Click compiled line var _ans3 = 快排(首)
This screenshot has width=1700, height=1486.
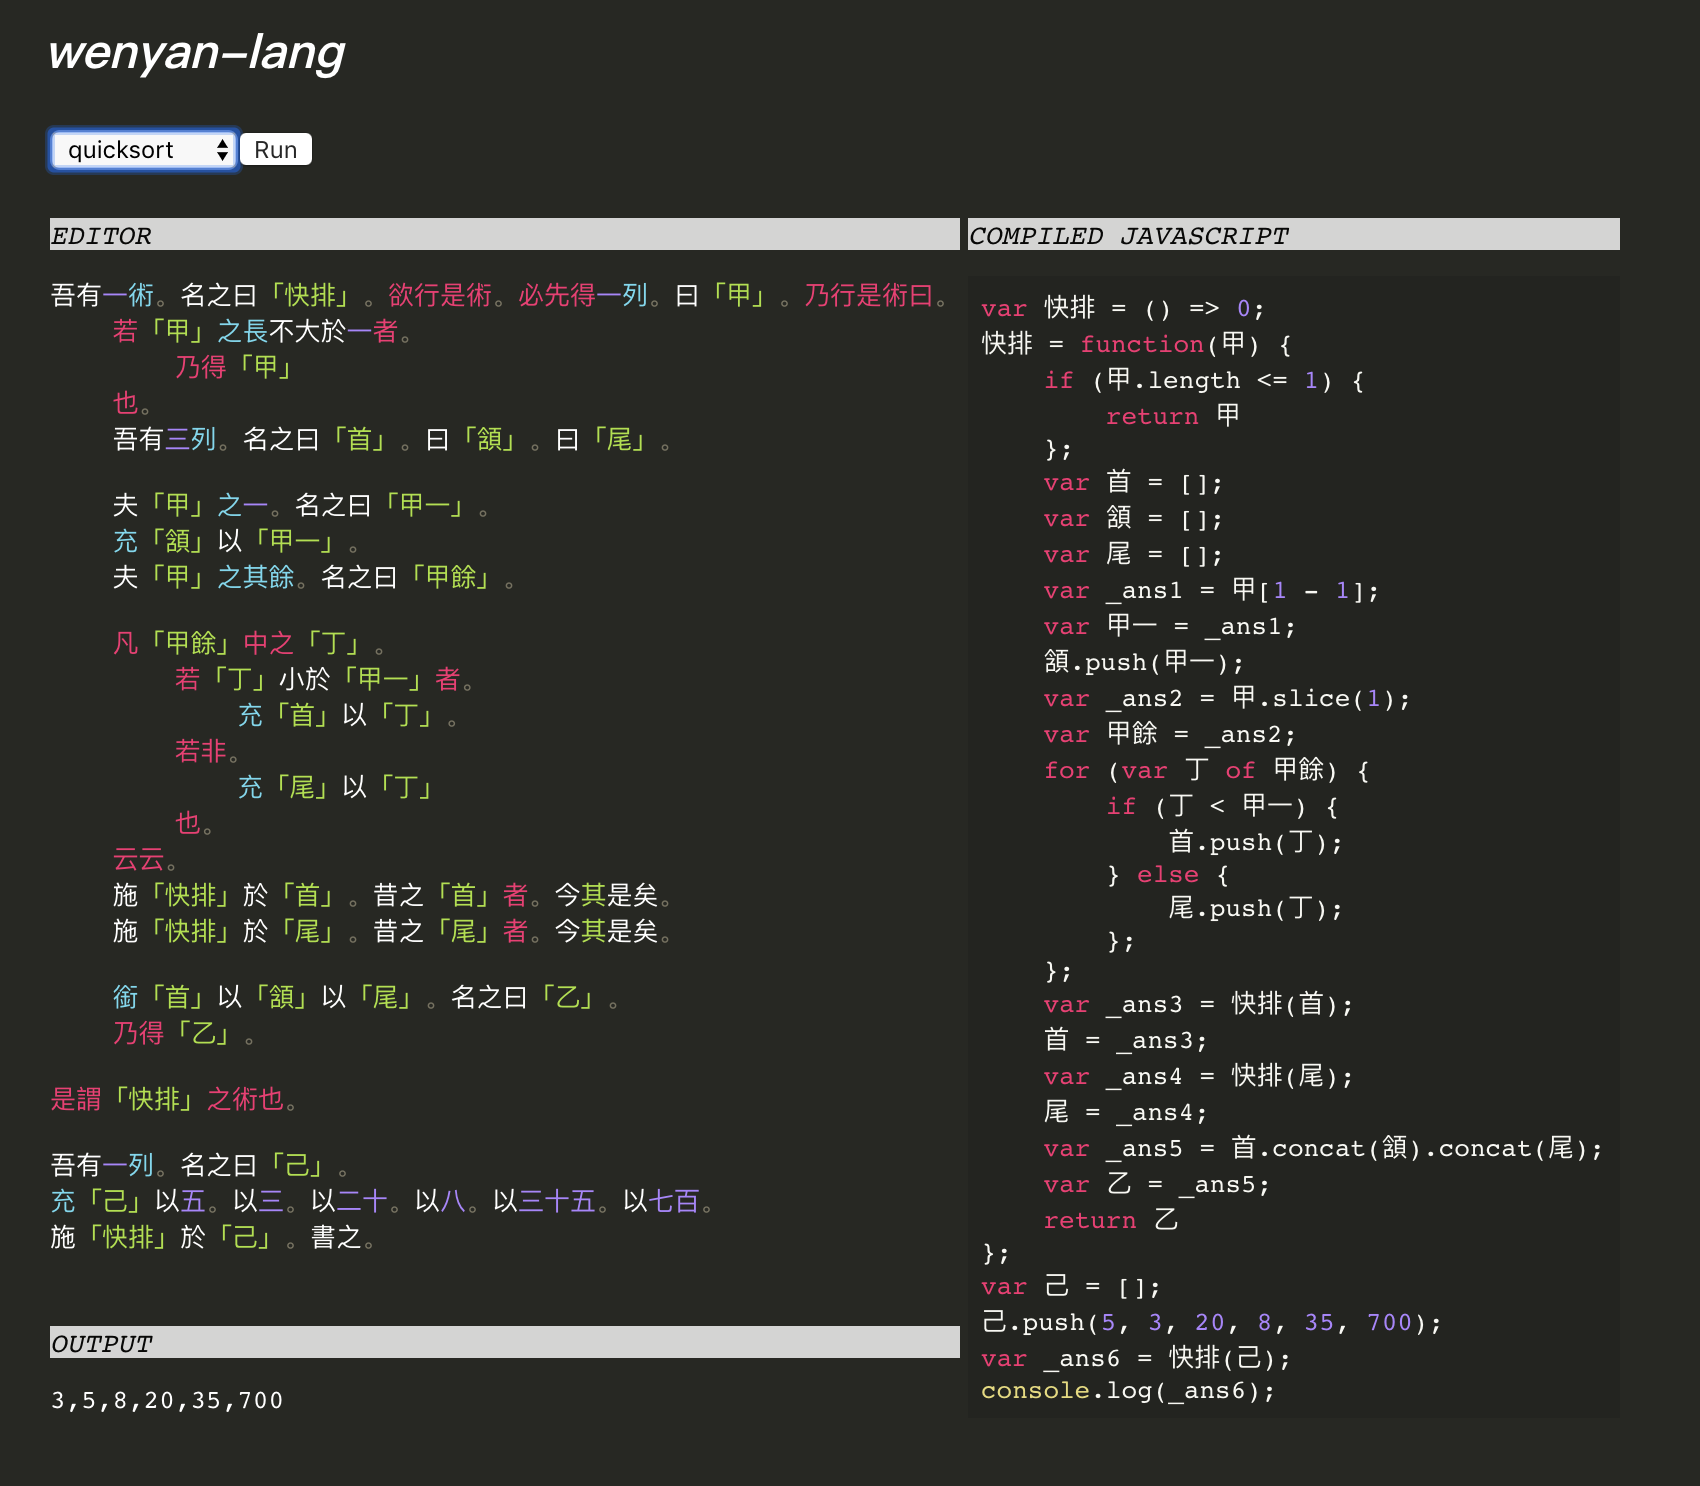click(1198, 1004)
